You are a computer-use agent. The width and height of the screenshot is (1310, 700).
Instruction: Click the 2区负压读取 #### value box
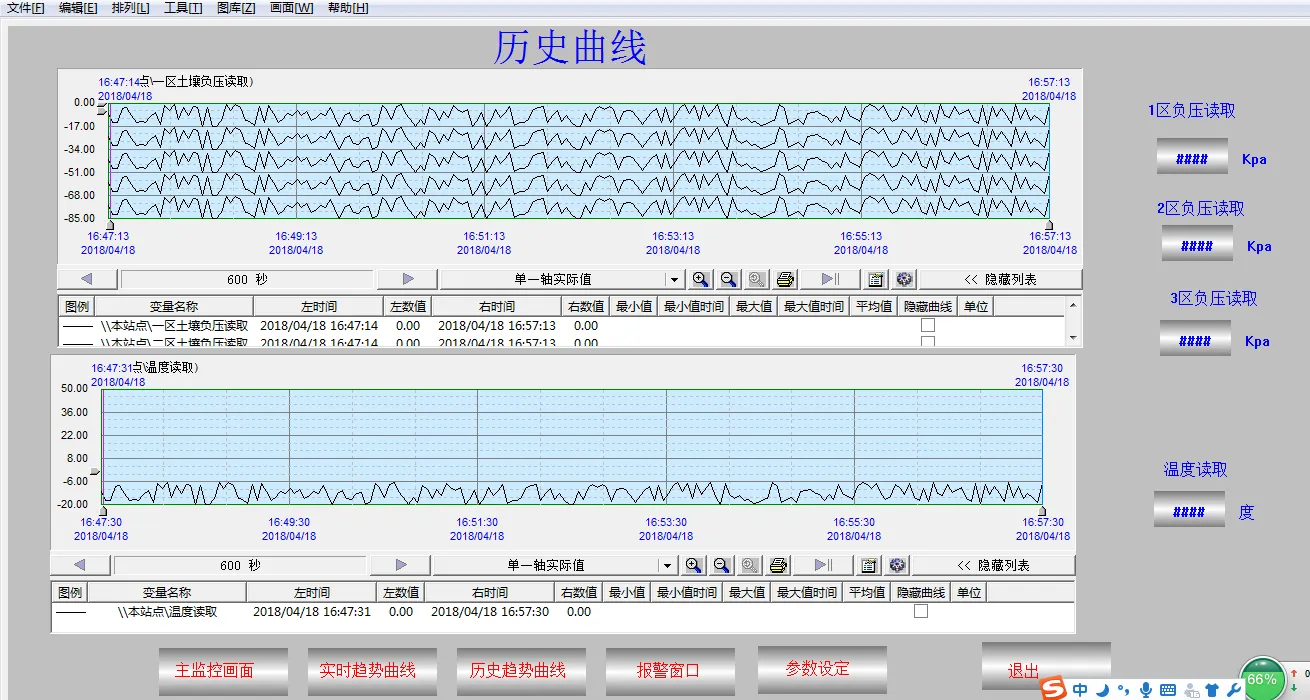click(1197, 245)
